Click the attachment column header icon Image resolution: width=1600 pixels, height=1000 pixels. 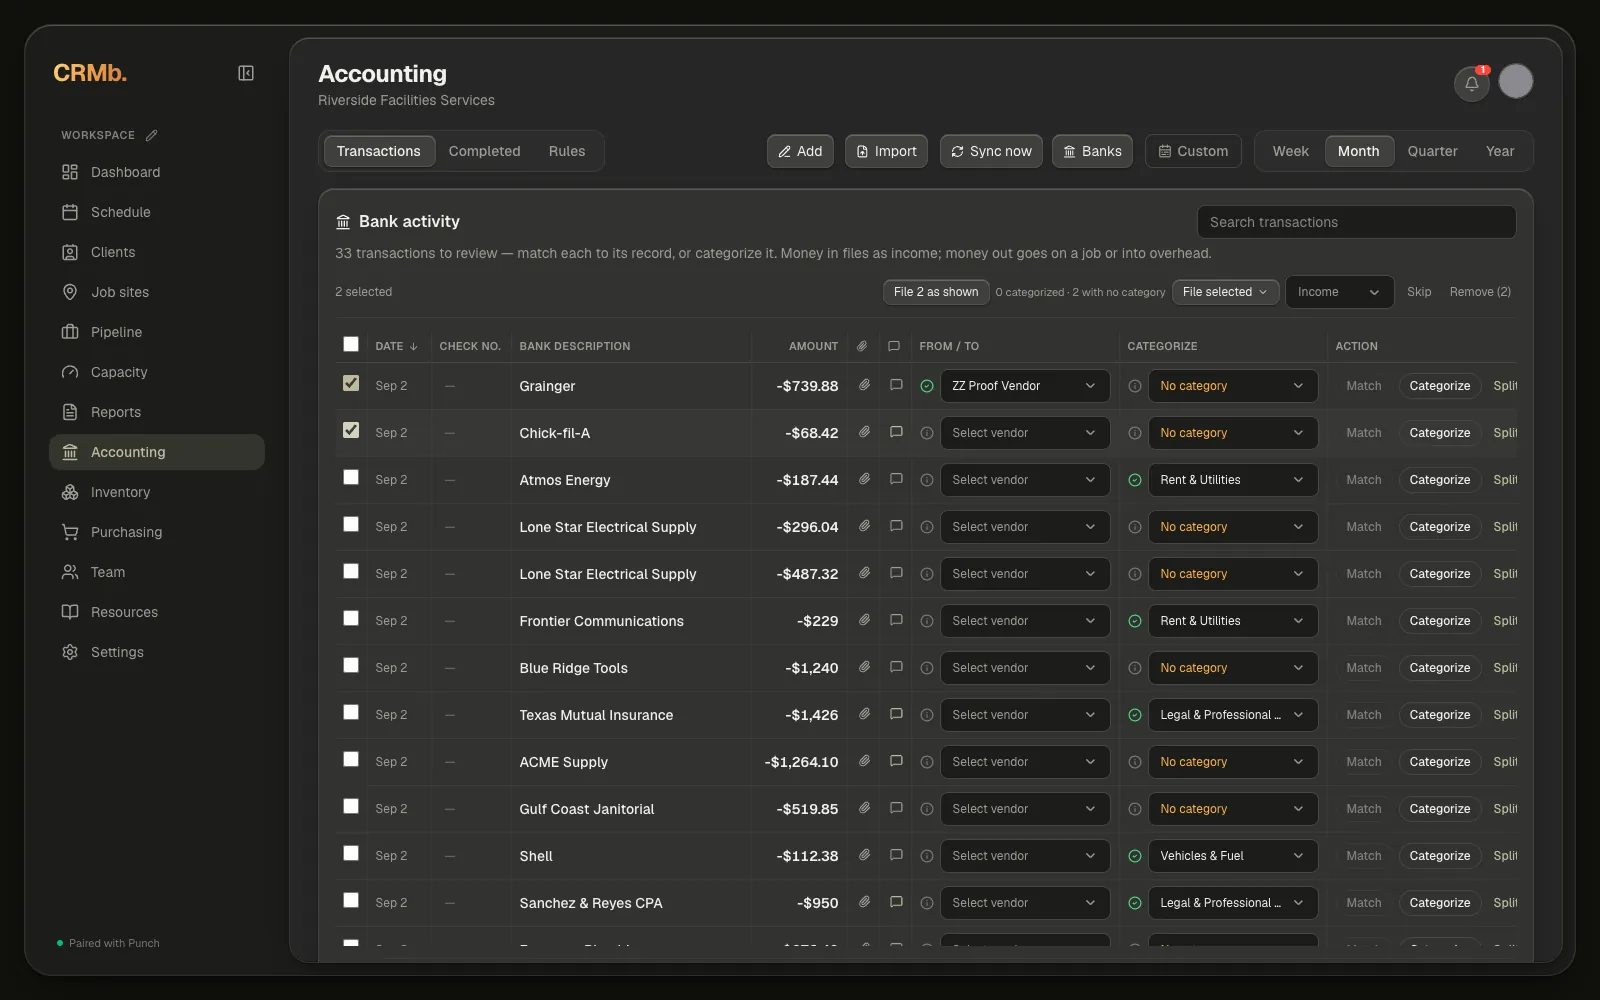pos(862,346)
